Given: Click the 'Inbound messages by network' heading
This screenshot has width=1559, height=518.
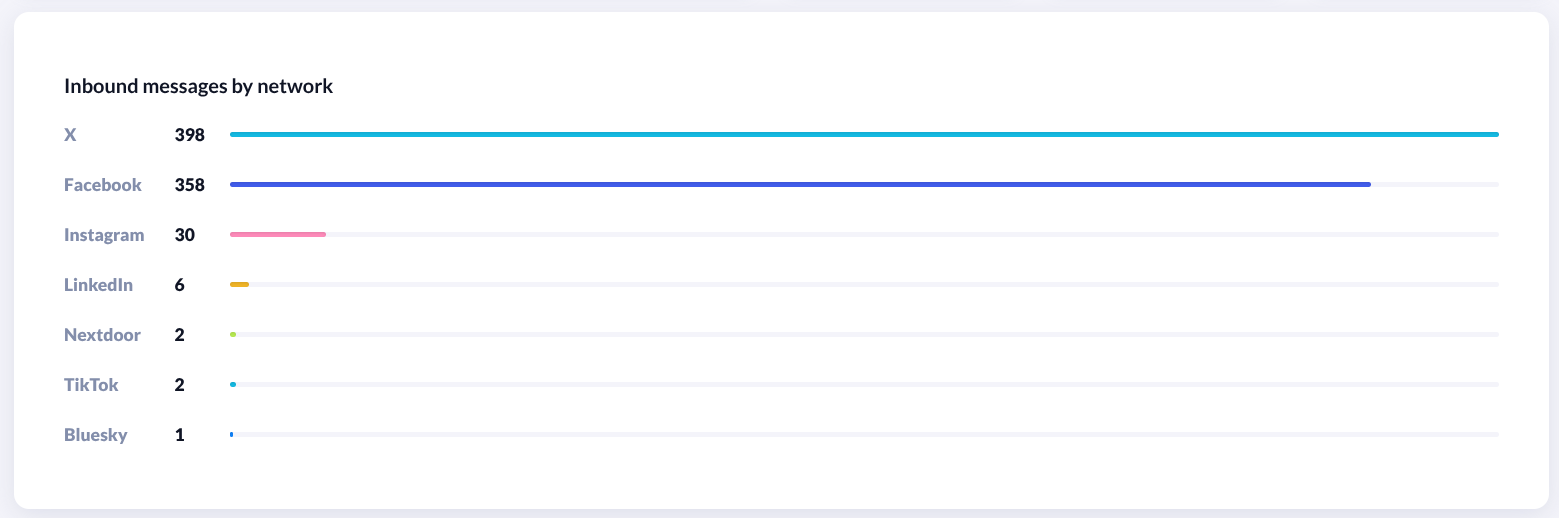Looking at the screenshot, I should [x=198, y=87].
